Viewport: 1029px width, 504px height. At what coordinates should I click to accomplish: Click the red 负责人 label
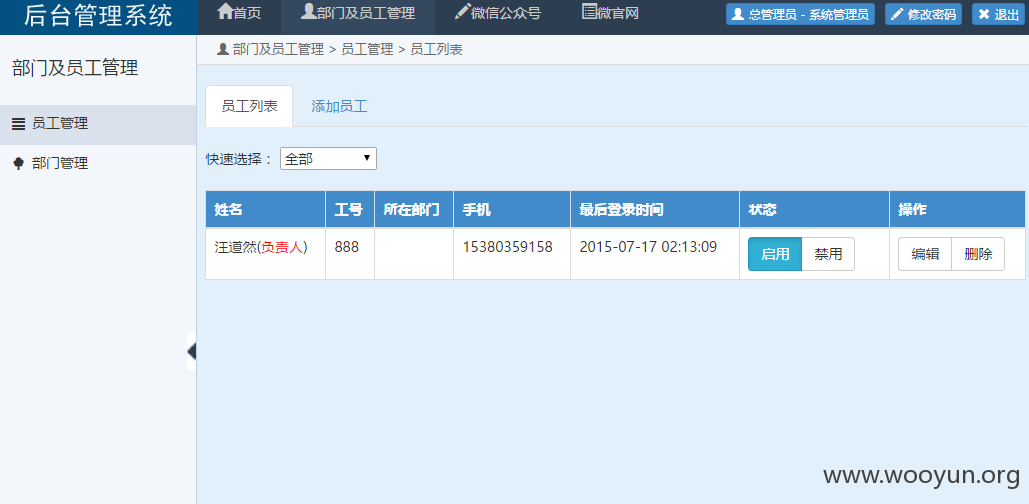tap(282, 247)
